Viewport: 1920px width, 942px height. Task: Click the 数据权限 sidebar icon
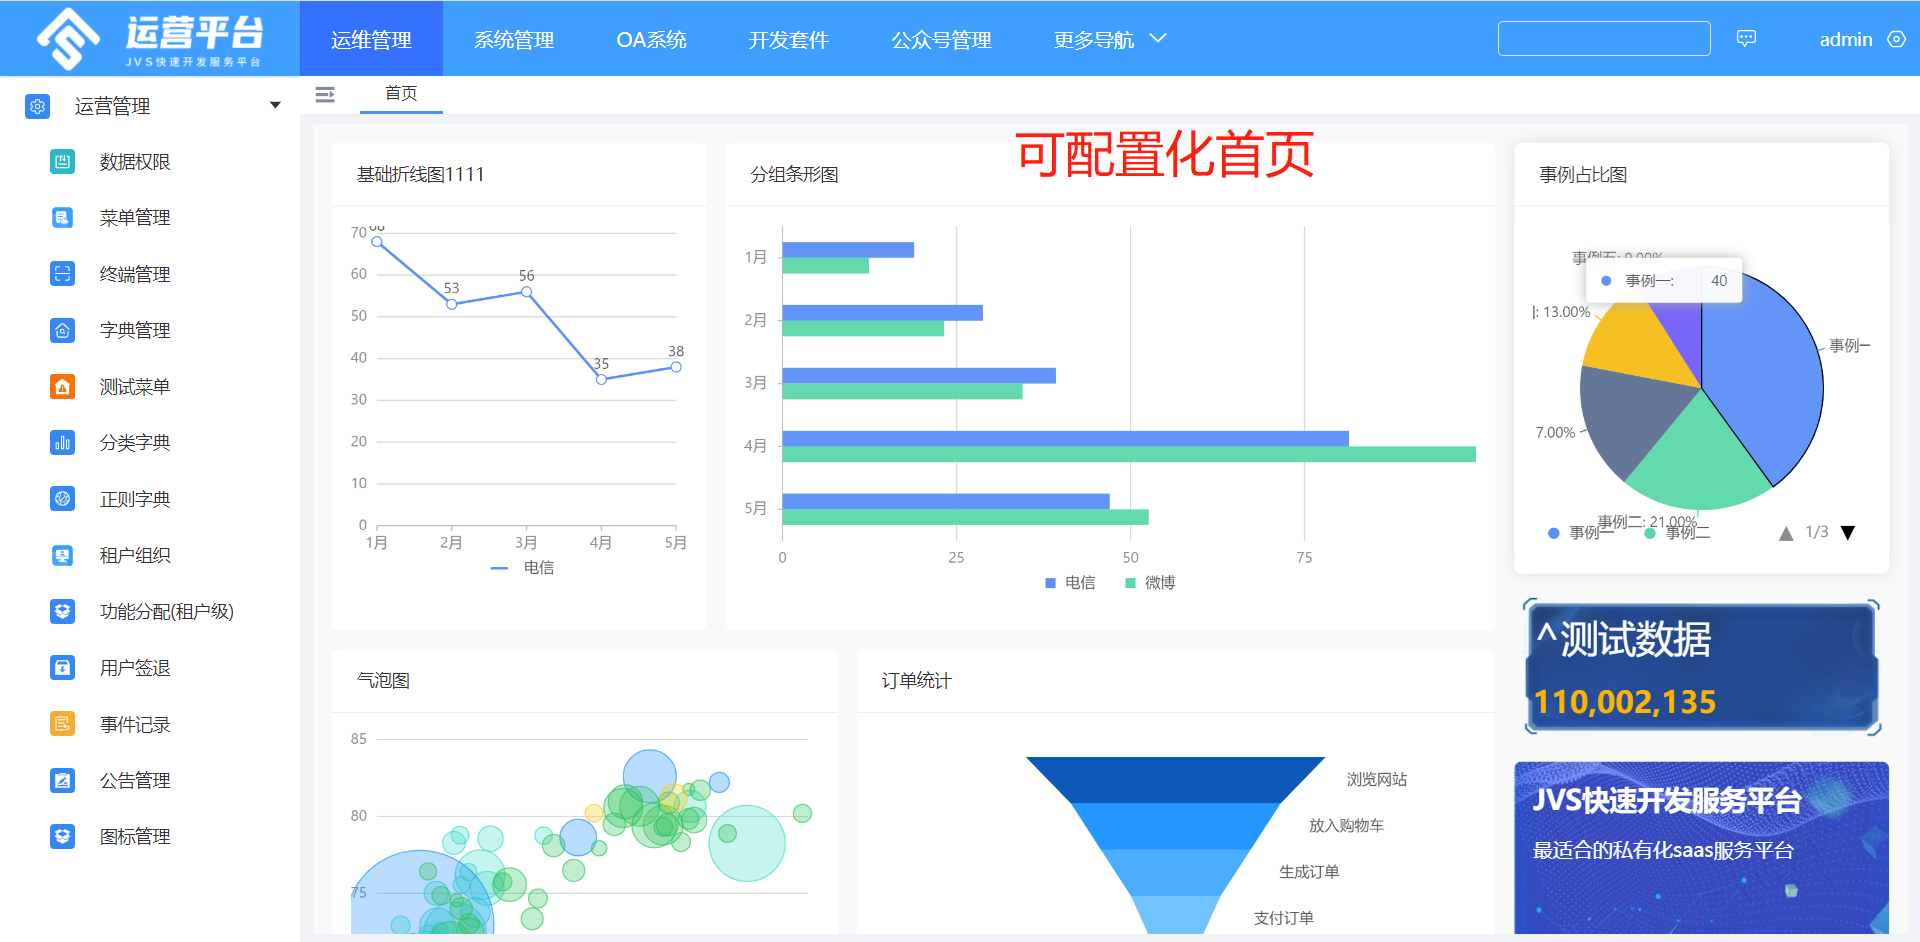click(62, 161)
